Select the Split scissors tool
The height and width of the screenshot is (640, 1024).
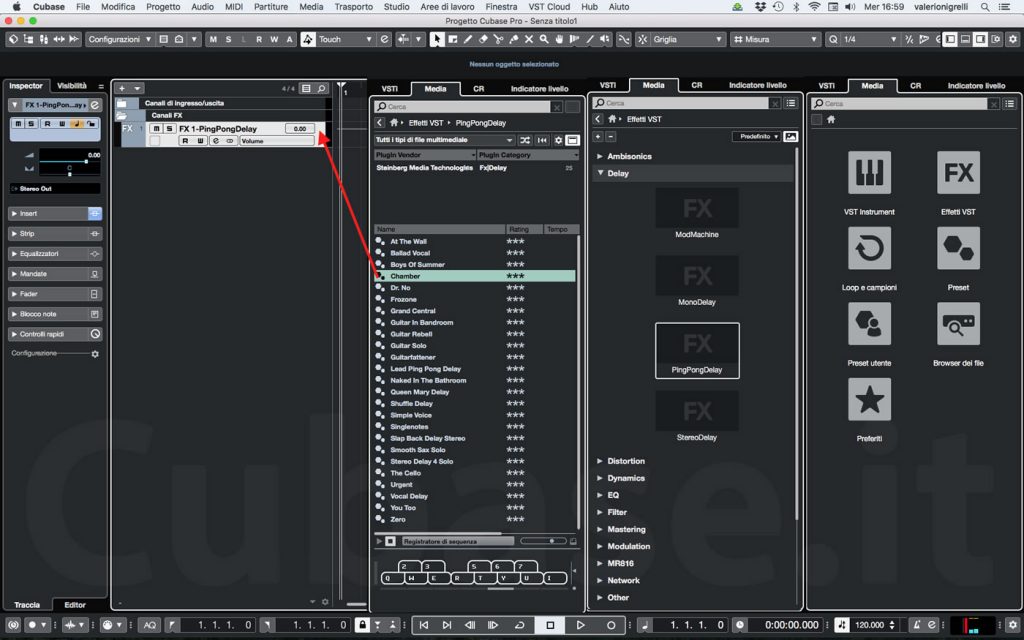(x=498, y=39)
